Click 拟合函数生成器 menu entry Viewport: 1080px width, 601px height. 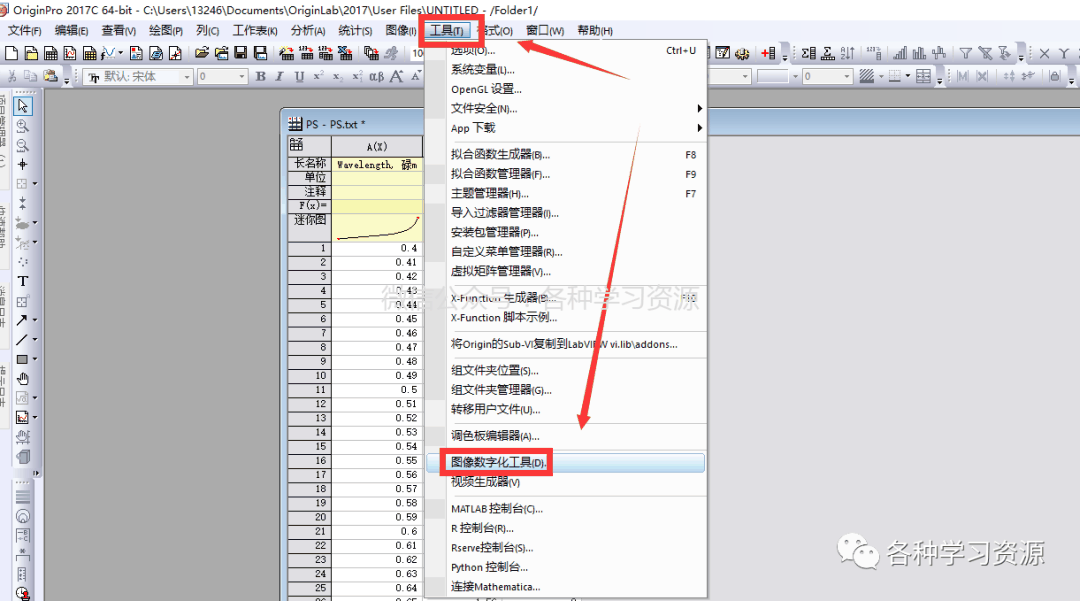[500, 155]
